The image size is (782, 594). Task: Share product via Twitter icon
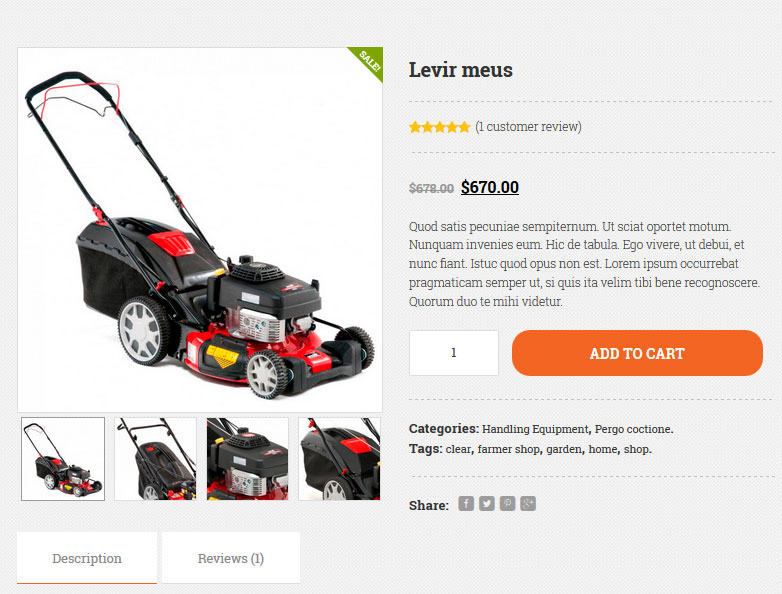click(487, 504)
